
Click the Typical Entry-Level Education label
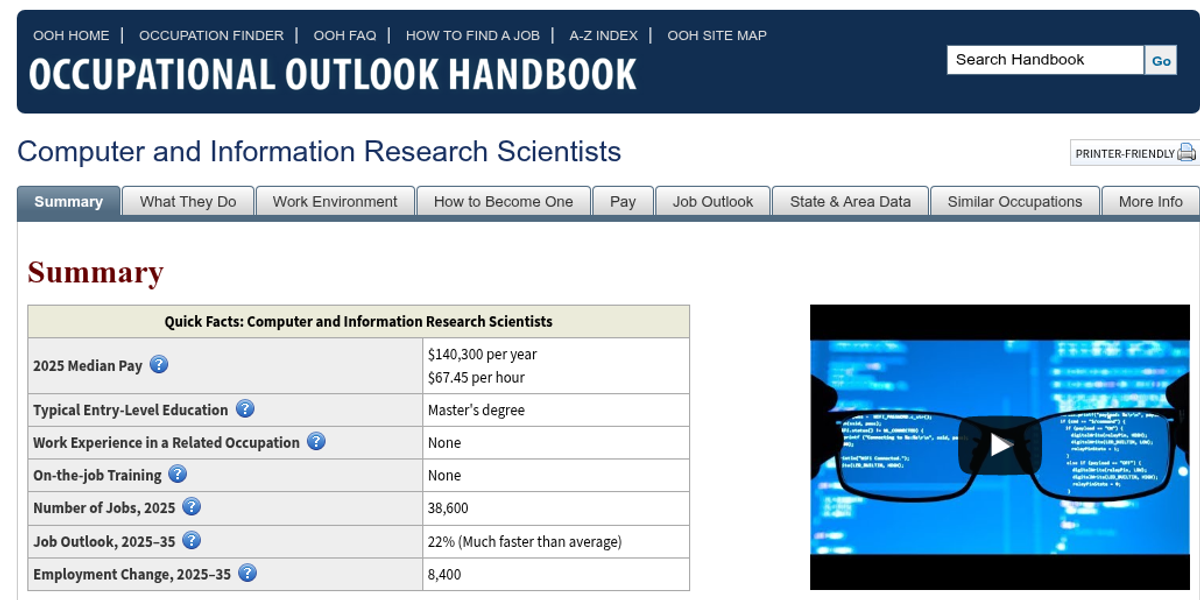pyautogui.click(x=131, y=410)
